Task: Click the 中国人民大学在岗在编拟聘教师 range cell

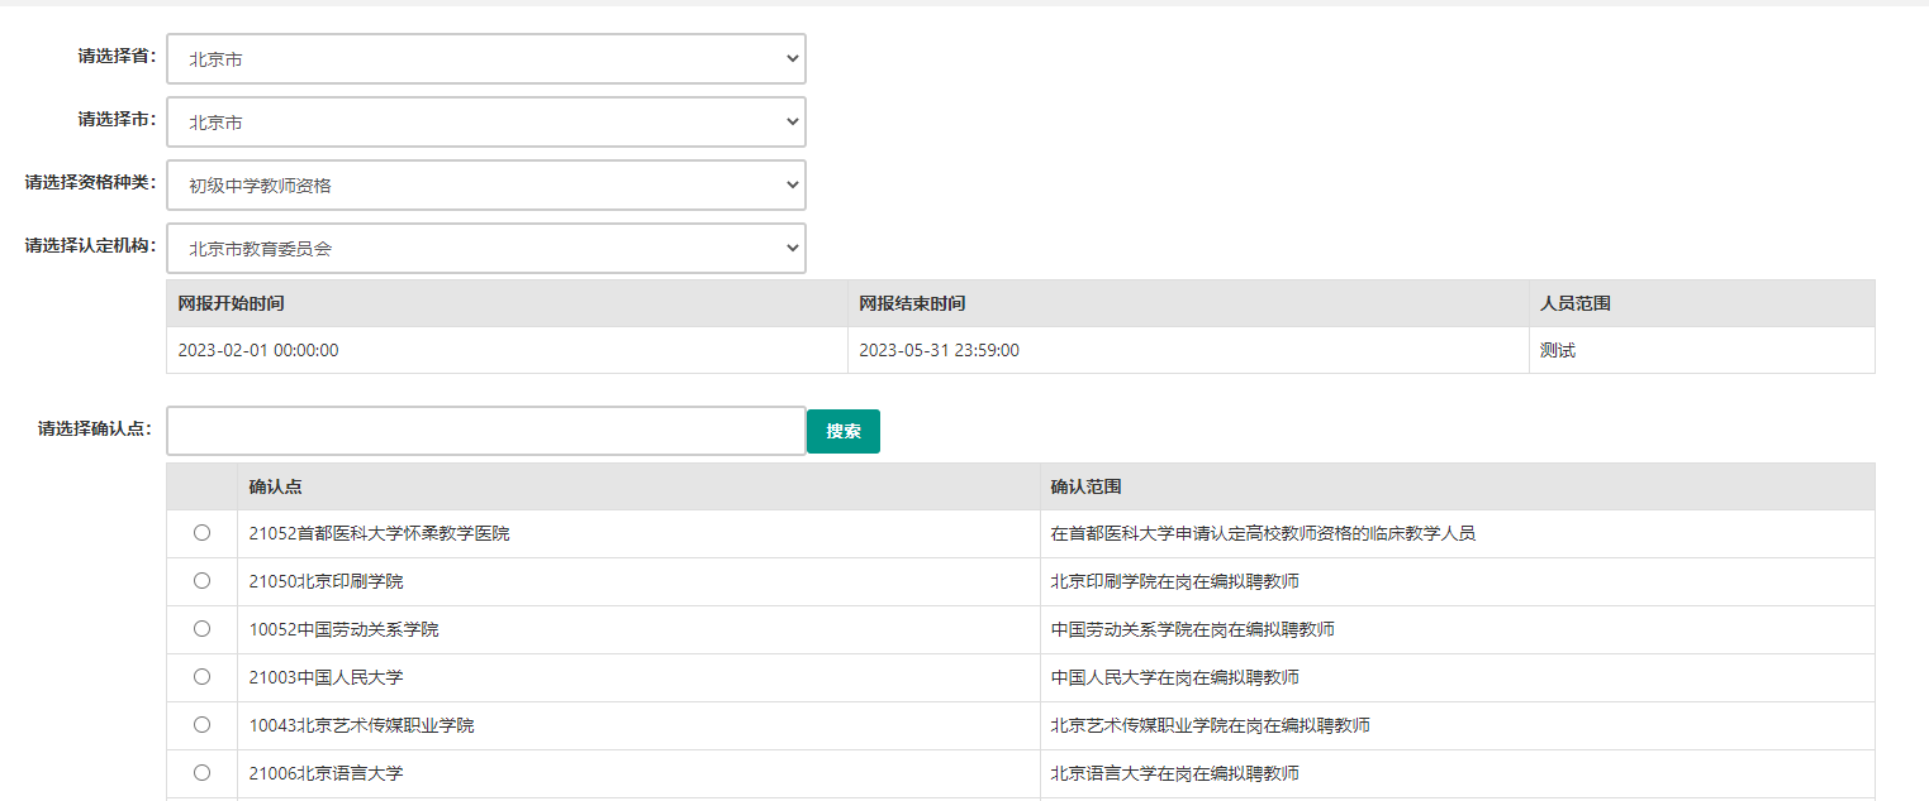Action: [x=1174, y=677]
